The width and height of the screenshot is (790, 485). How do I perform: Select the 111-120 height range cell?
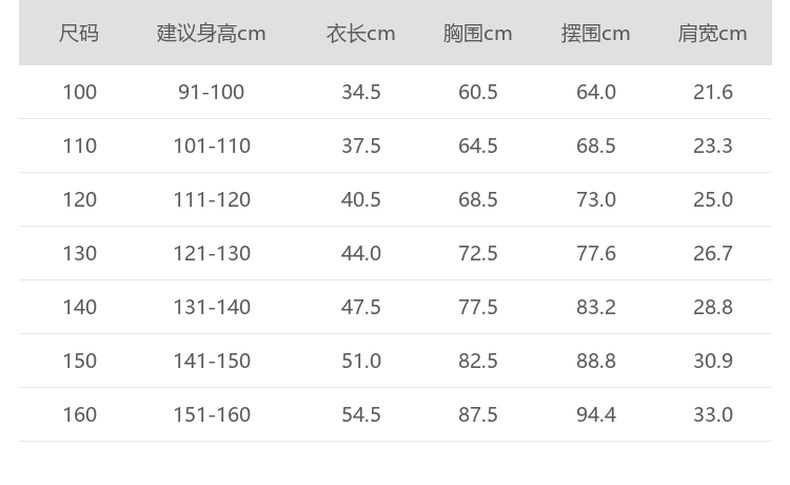coord(211,200)
